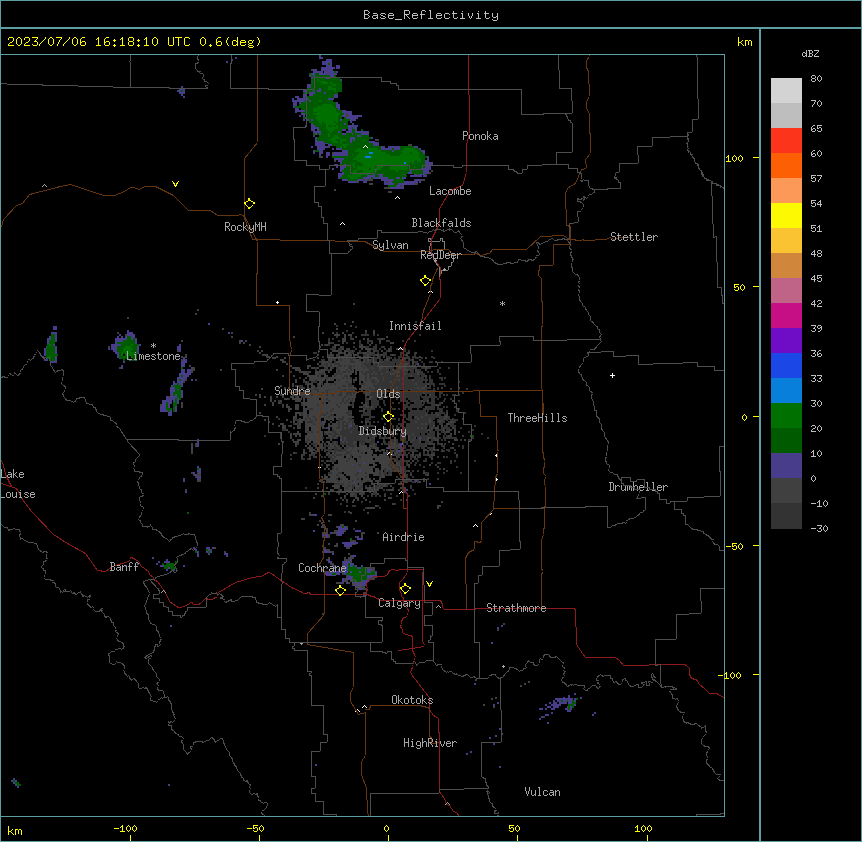Click the 80 value on dBZ scale

click(816, 79)
